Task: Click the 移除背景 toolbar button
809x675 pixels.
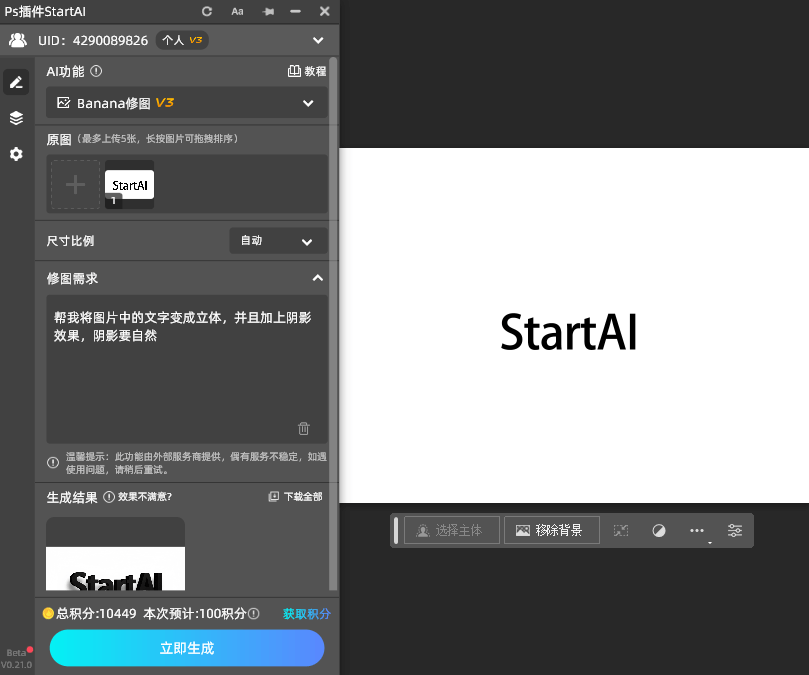Action: click(x=551, y=530)
